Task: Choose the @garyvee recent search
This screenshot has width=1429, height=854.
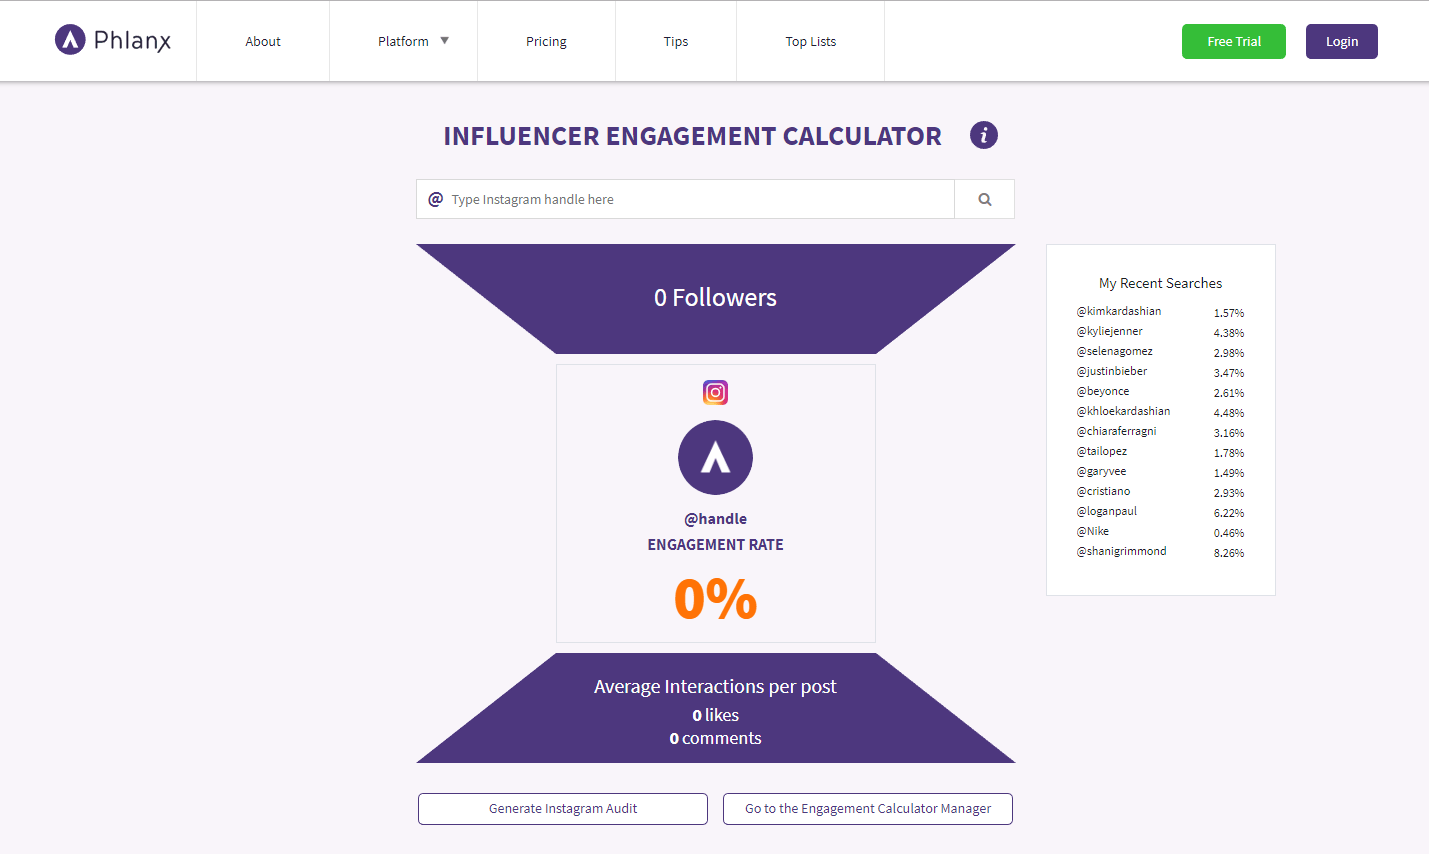Action: click(x=1101, y=471)
